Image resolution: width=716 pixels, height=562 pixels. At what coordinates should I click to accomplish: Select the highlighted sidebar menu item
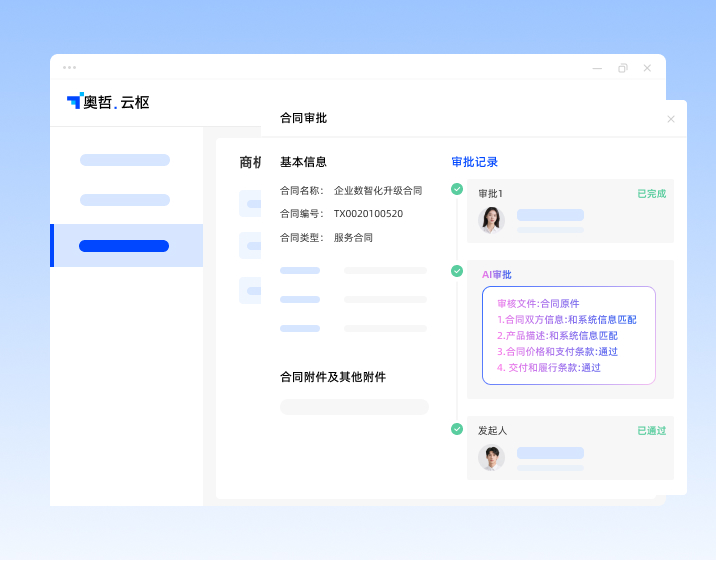[x=124, y=246]
